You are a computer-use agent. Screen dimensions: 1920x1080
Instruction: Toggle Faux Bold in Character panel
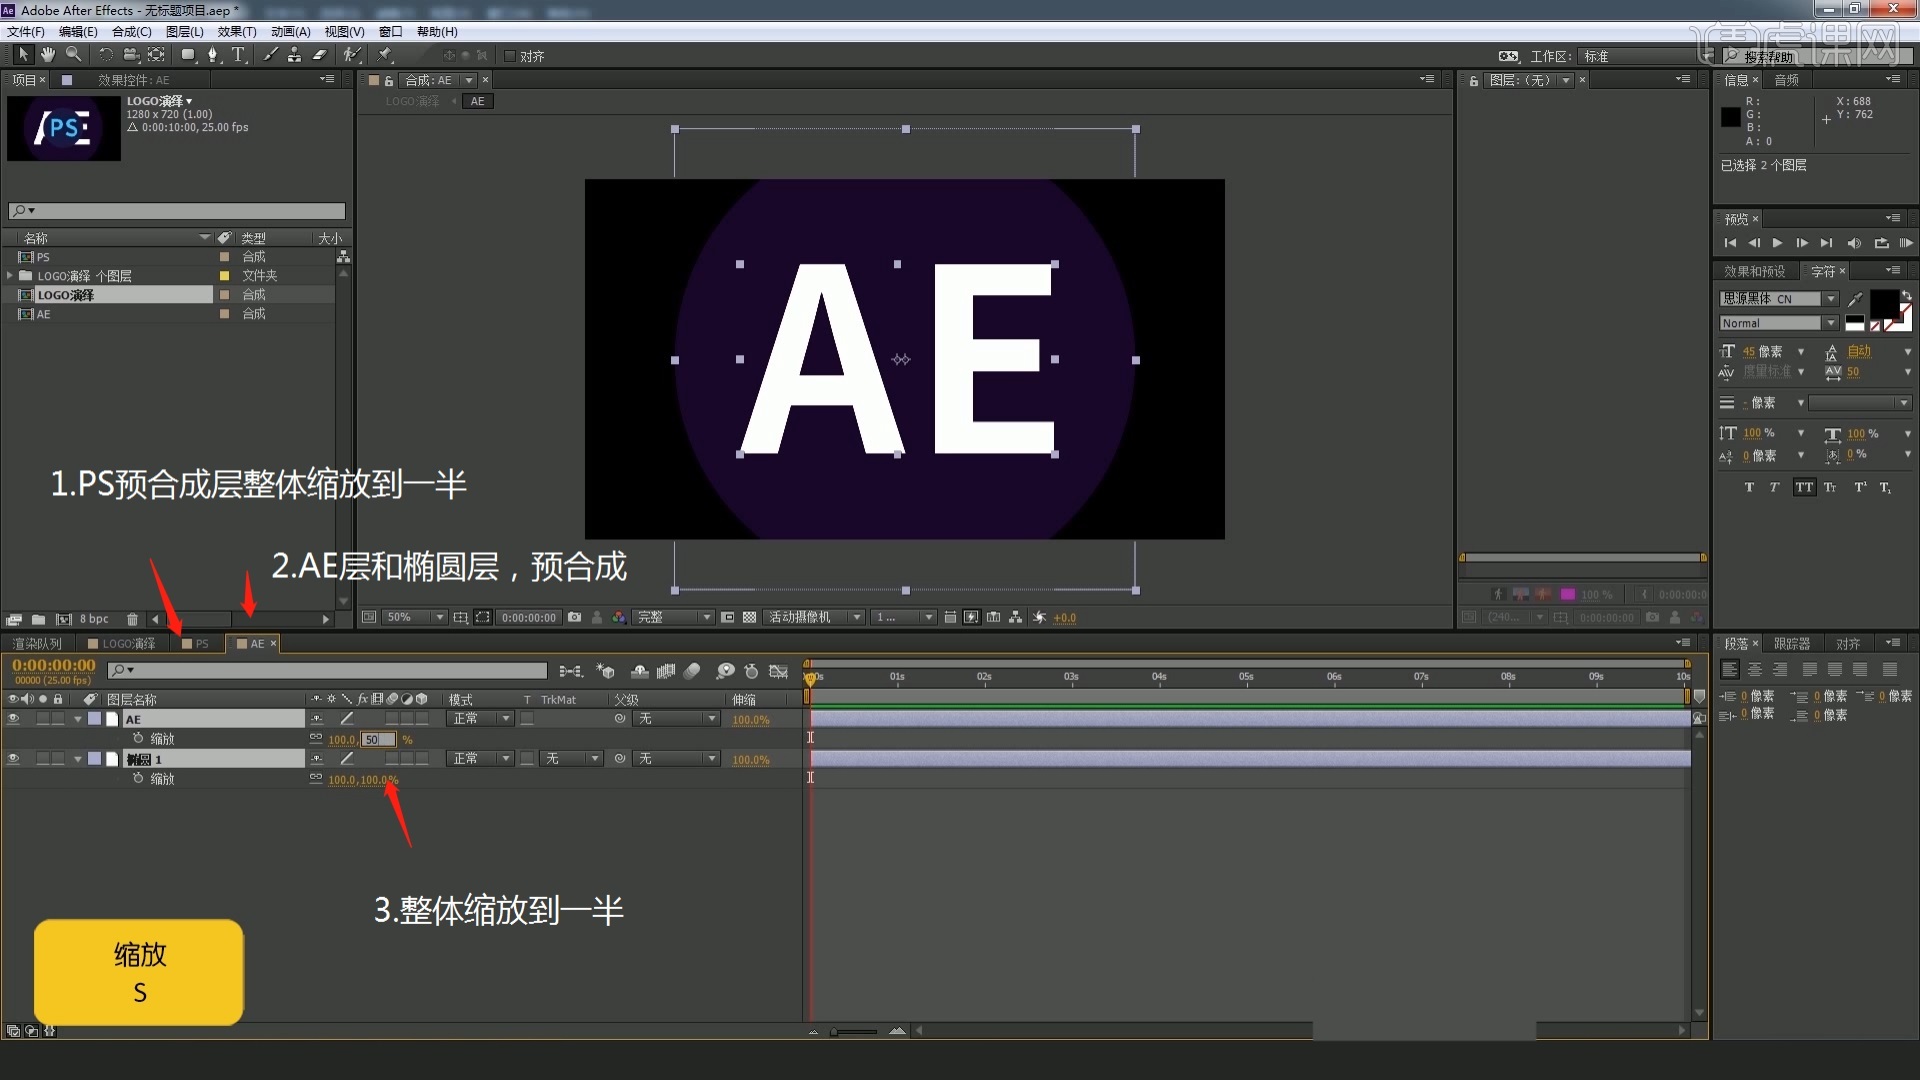tap(1749, 487)
